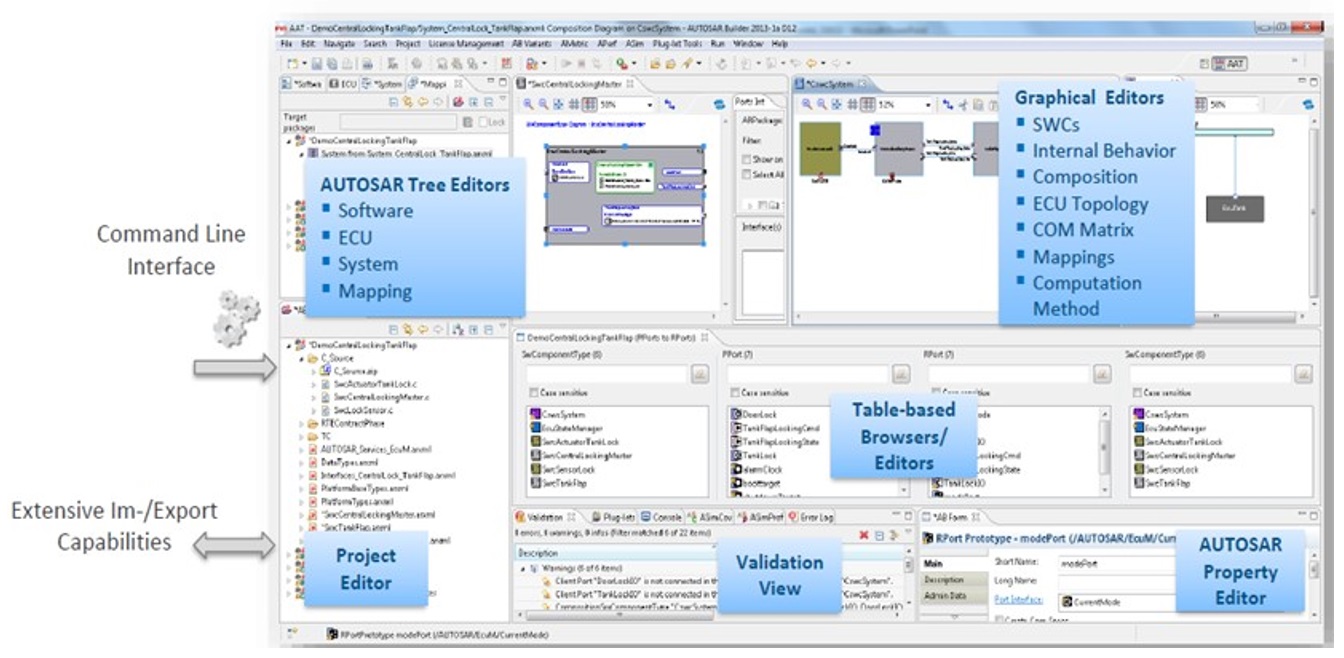Screen dimensions: 1344x658
Task: Enable the Show on checkbox under Filter
Action: pos(746,159)
